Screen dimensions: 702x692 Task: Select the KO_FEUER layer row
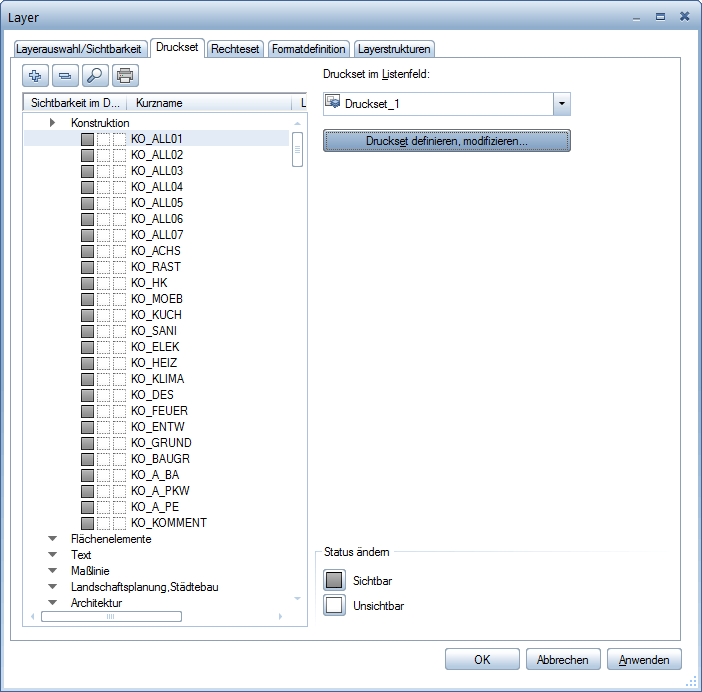(x=157, y=411)
